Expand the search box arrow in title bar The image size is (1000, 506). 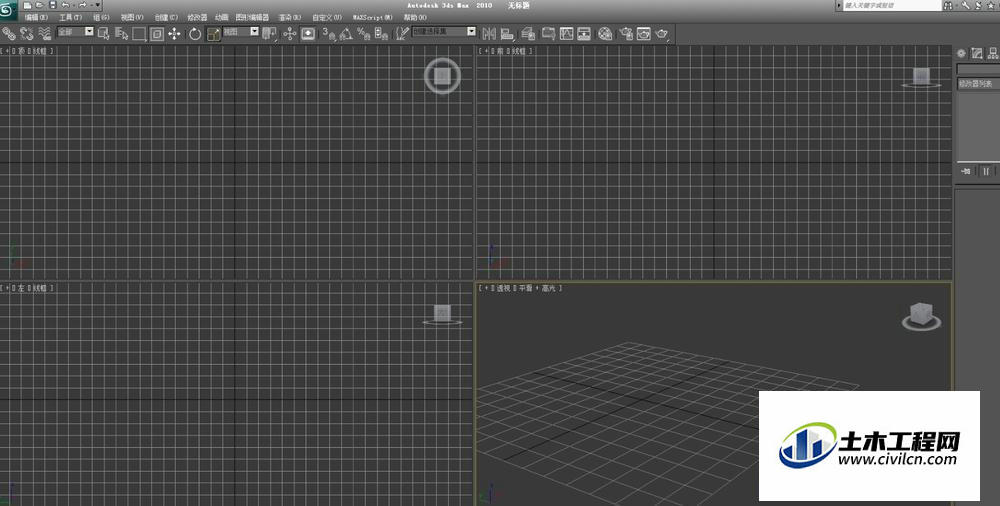point(839,5)
